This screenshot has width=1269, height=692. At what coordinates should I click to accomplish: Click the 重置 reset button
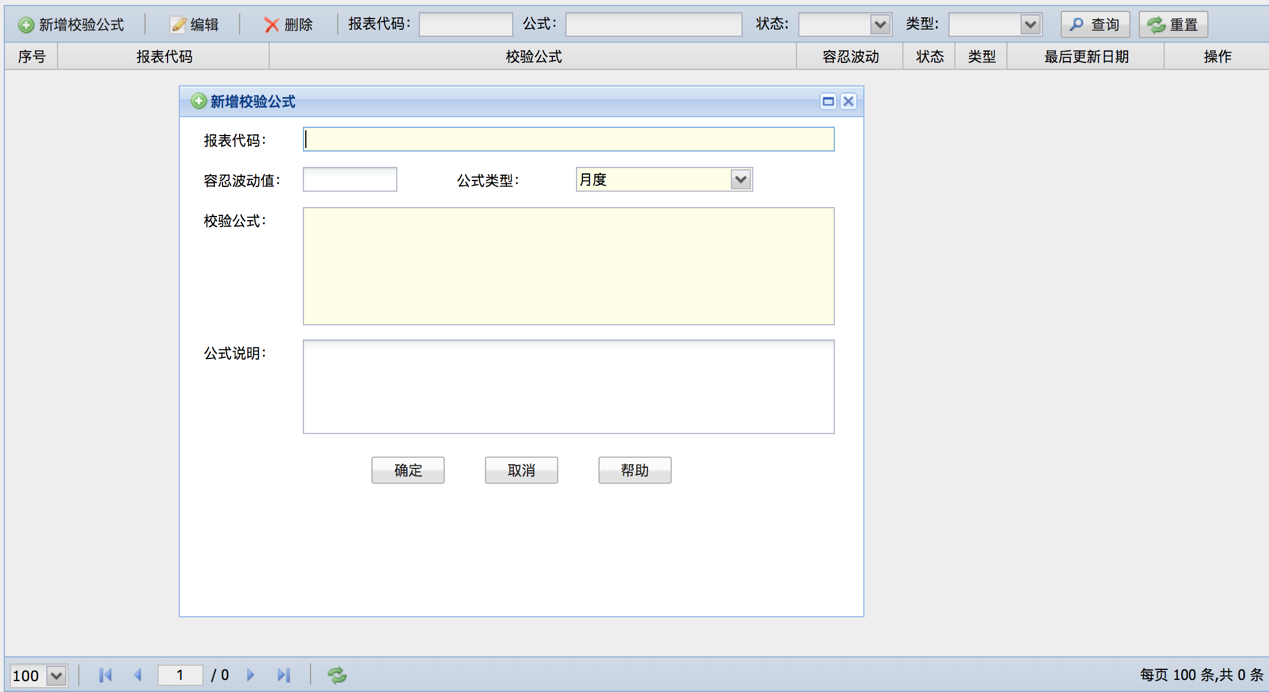click(x=1173, y=25)
